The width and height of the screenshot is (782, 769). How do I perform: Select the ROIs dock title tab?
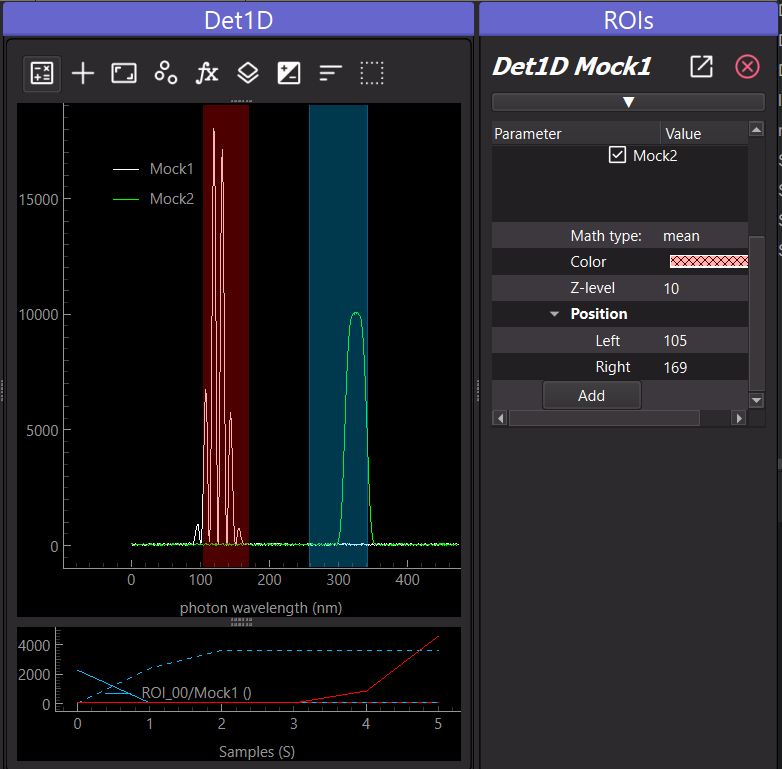point(628,20)
